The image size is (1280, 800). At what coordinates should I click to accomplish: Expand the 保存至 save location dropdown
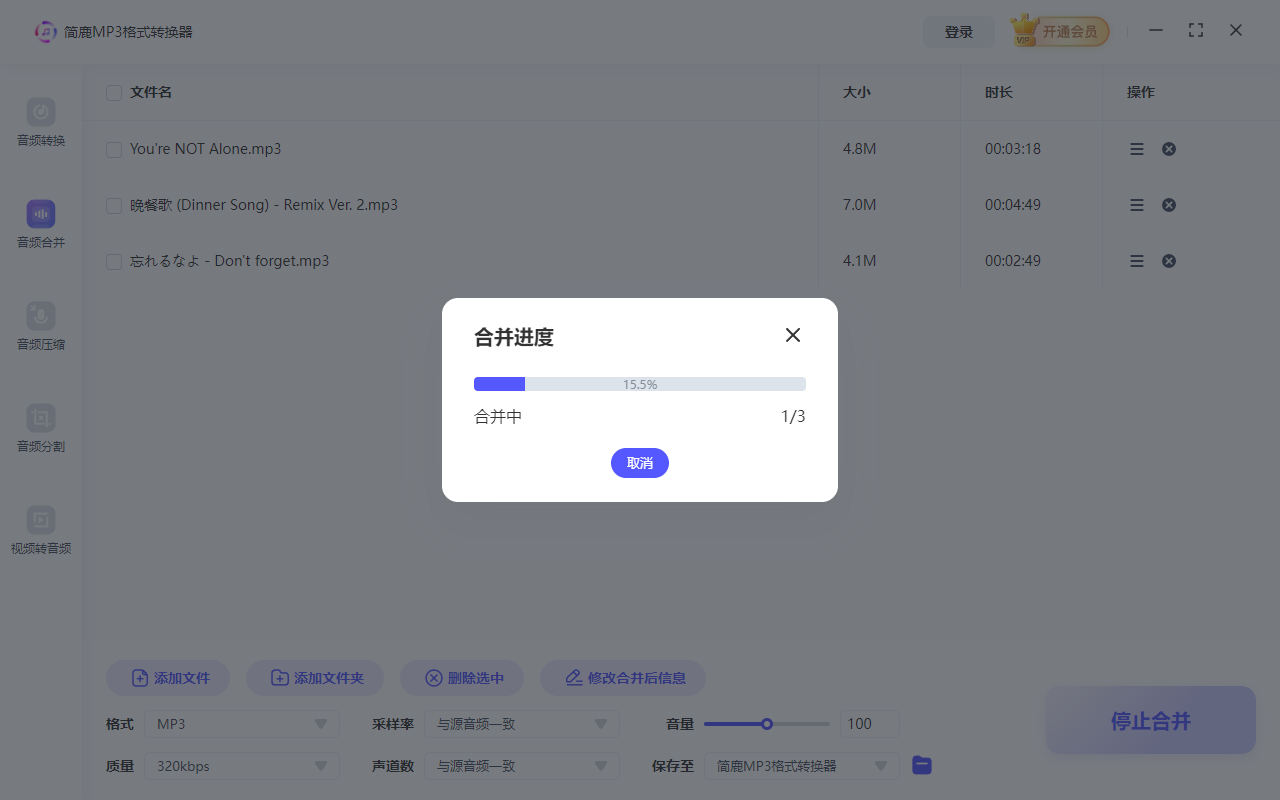(802, 766)
